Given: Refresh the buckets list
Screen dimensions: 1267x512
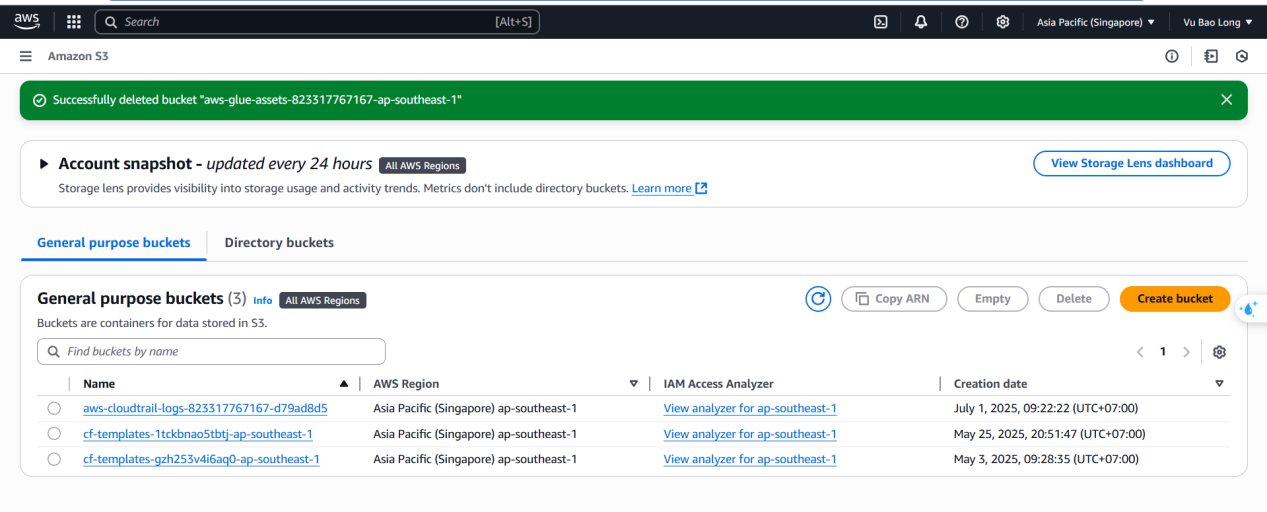Looking at the screenshot, I should click(818, 298).
